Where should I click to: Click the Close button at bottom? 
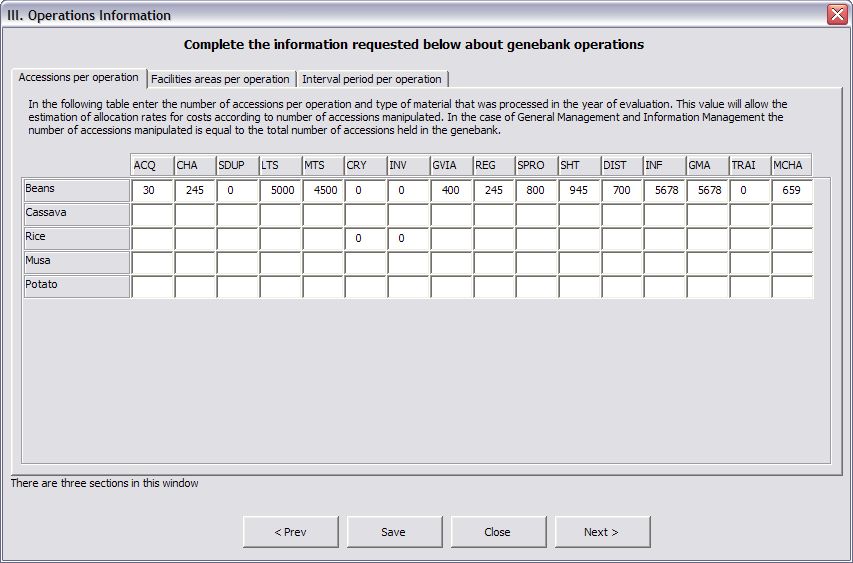click(x=498, y=532)
